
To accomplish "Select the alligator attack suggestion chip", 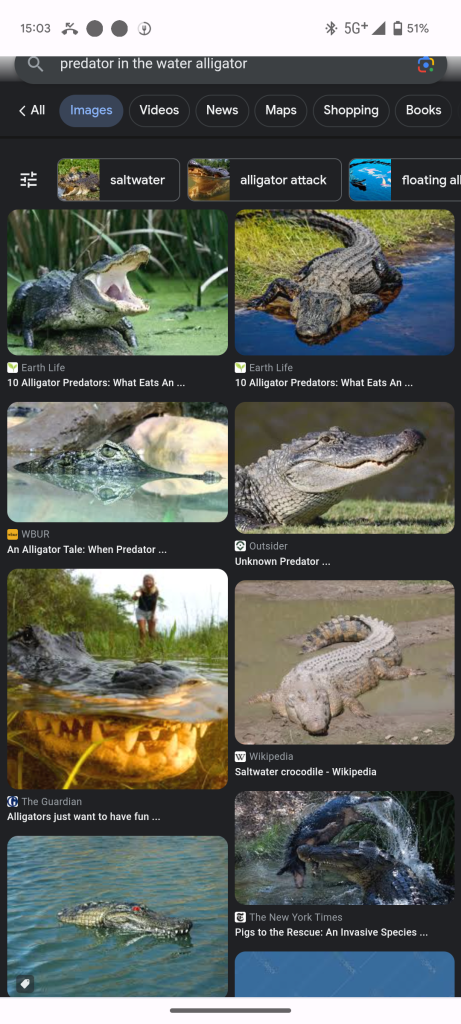I will coord(264,180).
